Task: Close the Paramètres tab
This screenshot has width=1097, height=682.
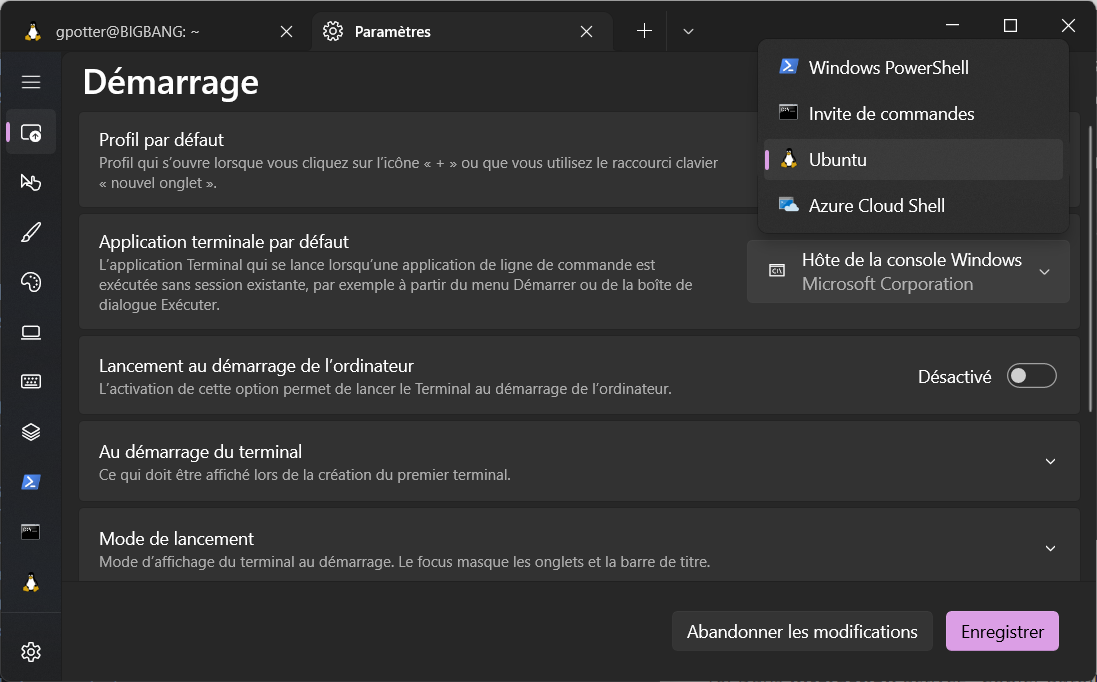Action: pos(586,31)
